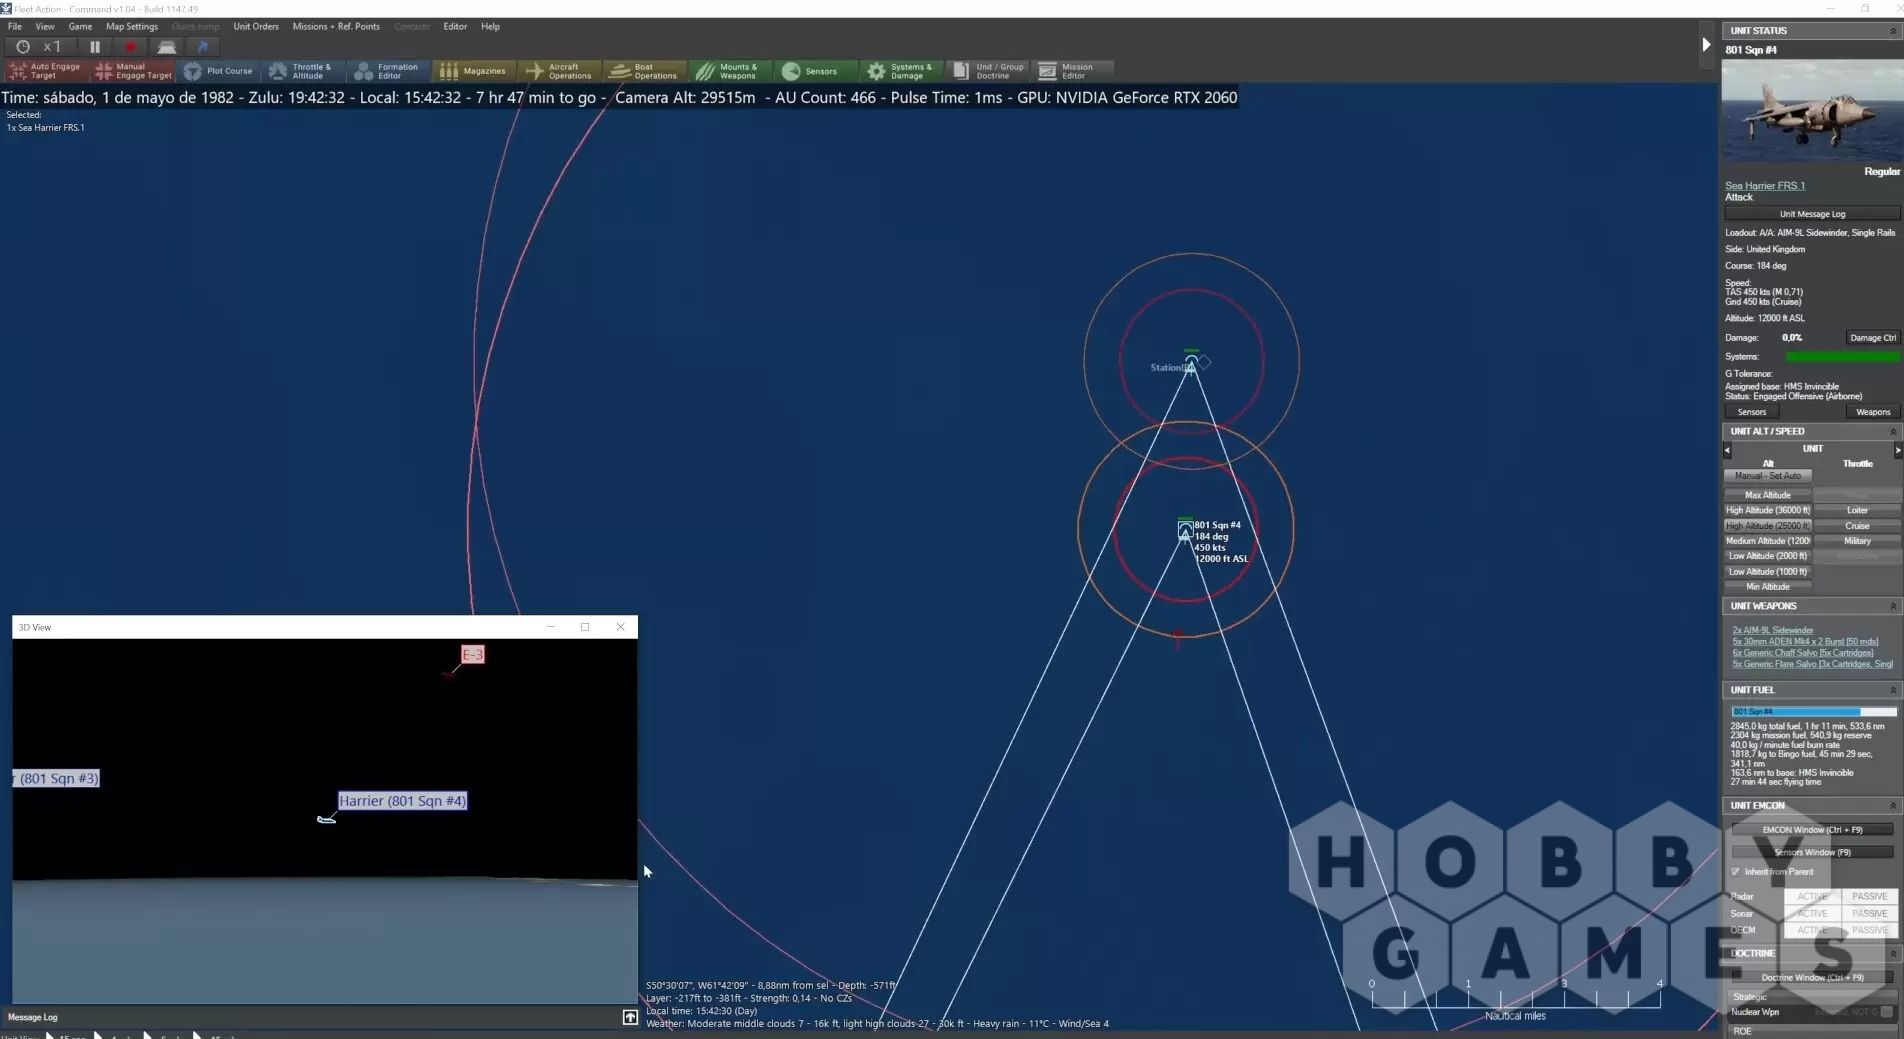Open Missions + Ref. Points menu

(336, 27)
